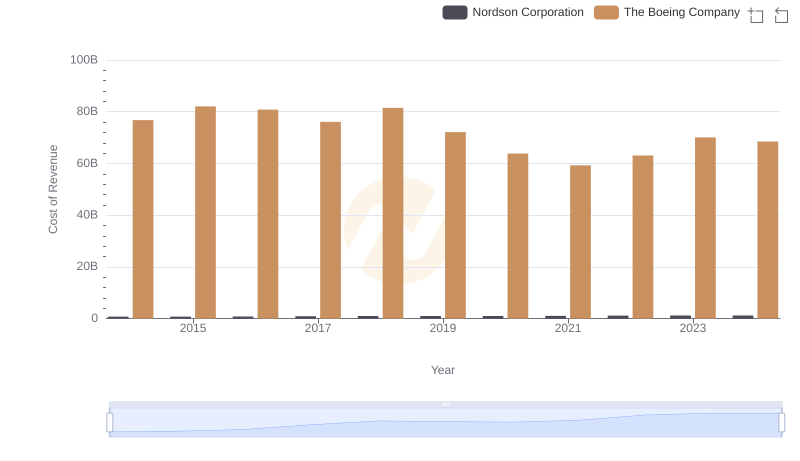This screenshot has width=800, height=461.
Task: Click the 20B y-axis label
Action: (87, 266)
